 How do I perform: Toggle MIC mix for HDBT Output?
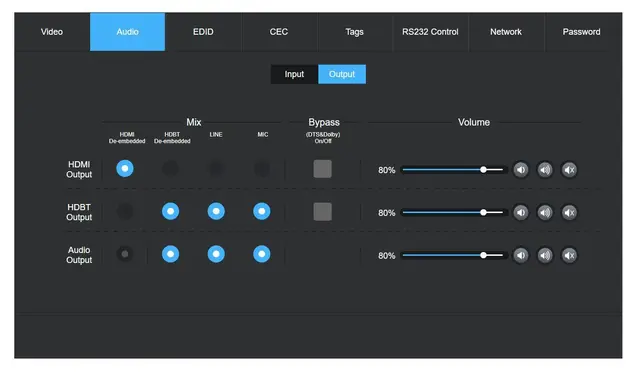coord(262,211)
